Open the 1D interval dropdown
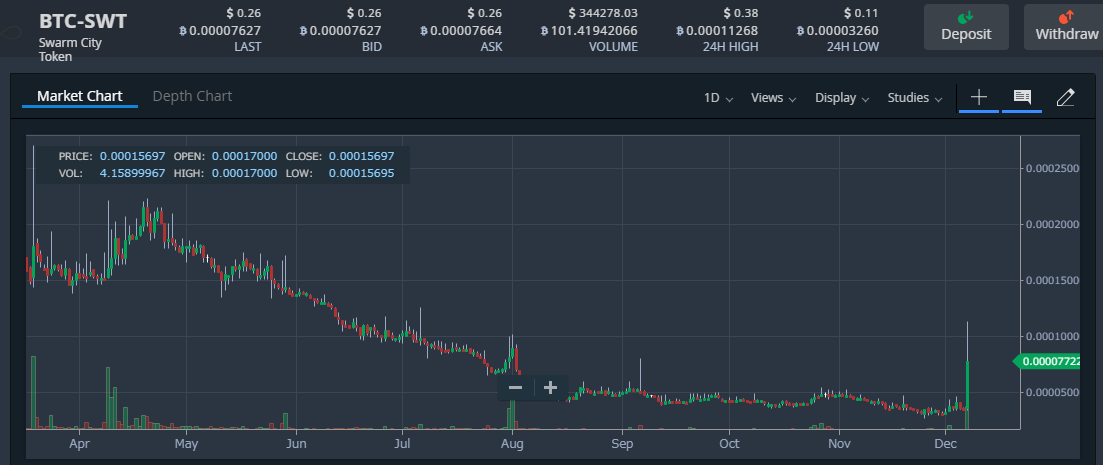 (x=718, y=98)
